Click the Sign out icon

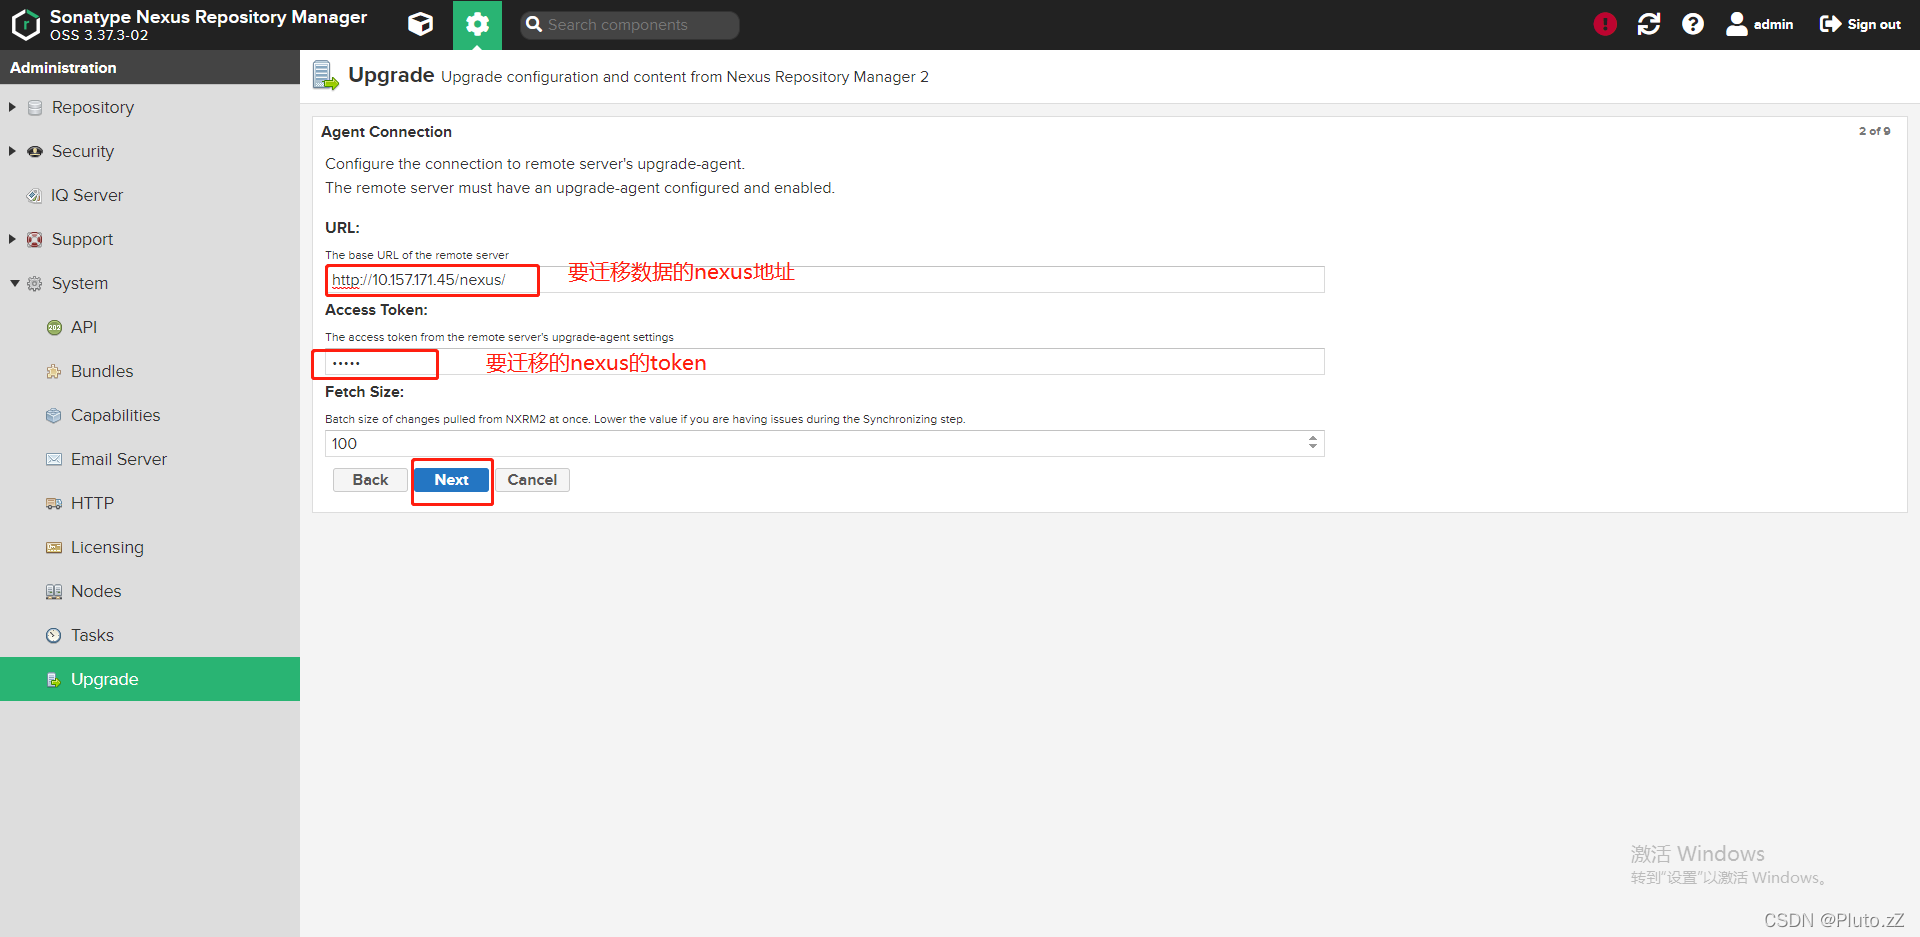[x=1830, y=24]
